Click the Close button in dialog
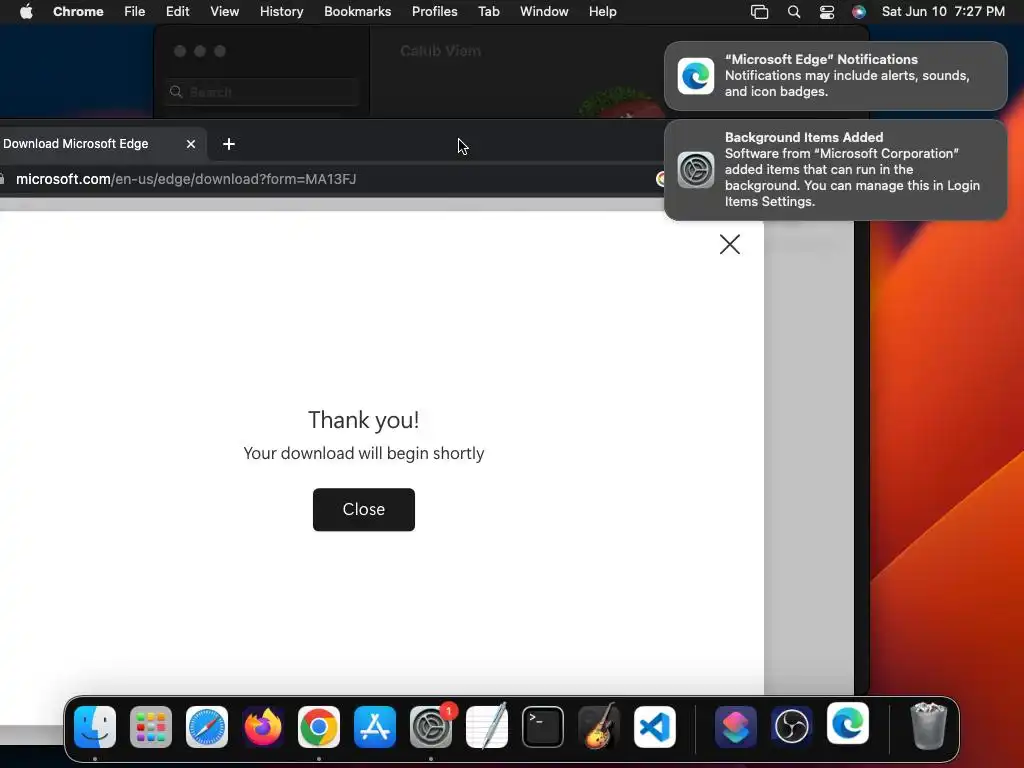 364,509
